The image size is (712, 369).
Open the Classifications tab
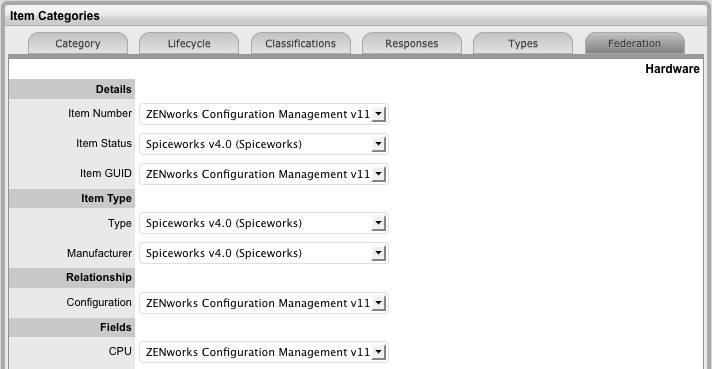coord(301,44)
